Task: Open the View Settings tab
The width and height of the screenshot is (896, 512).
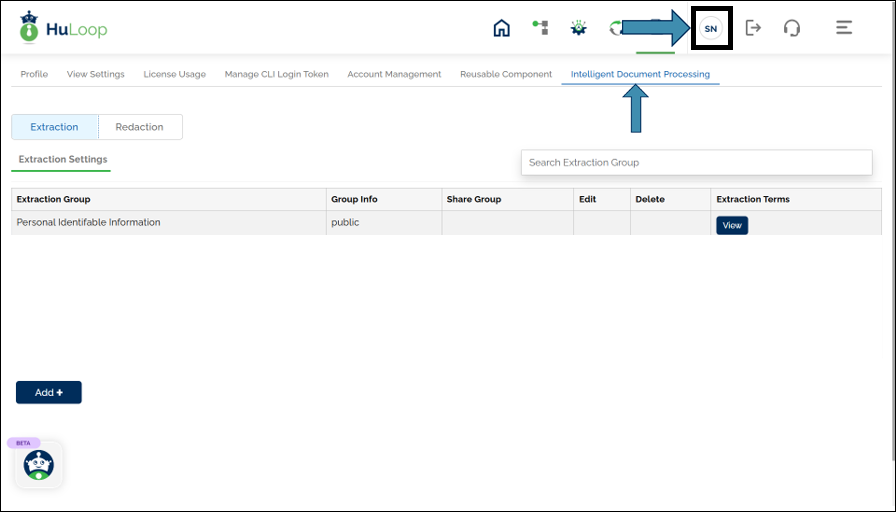Action: (x=95, y=74)
